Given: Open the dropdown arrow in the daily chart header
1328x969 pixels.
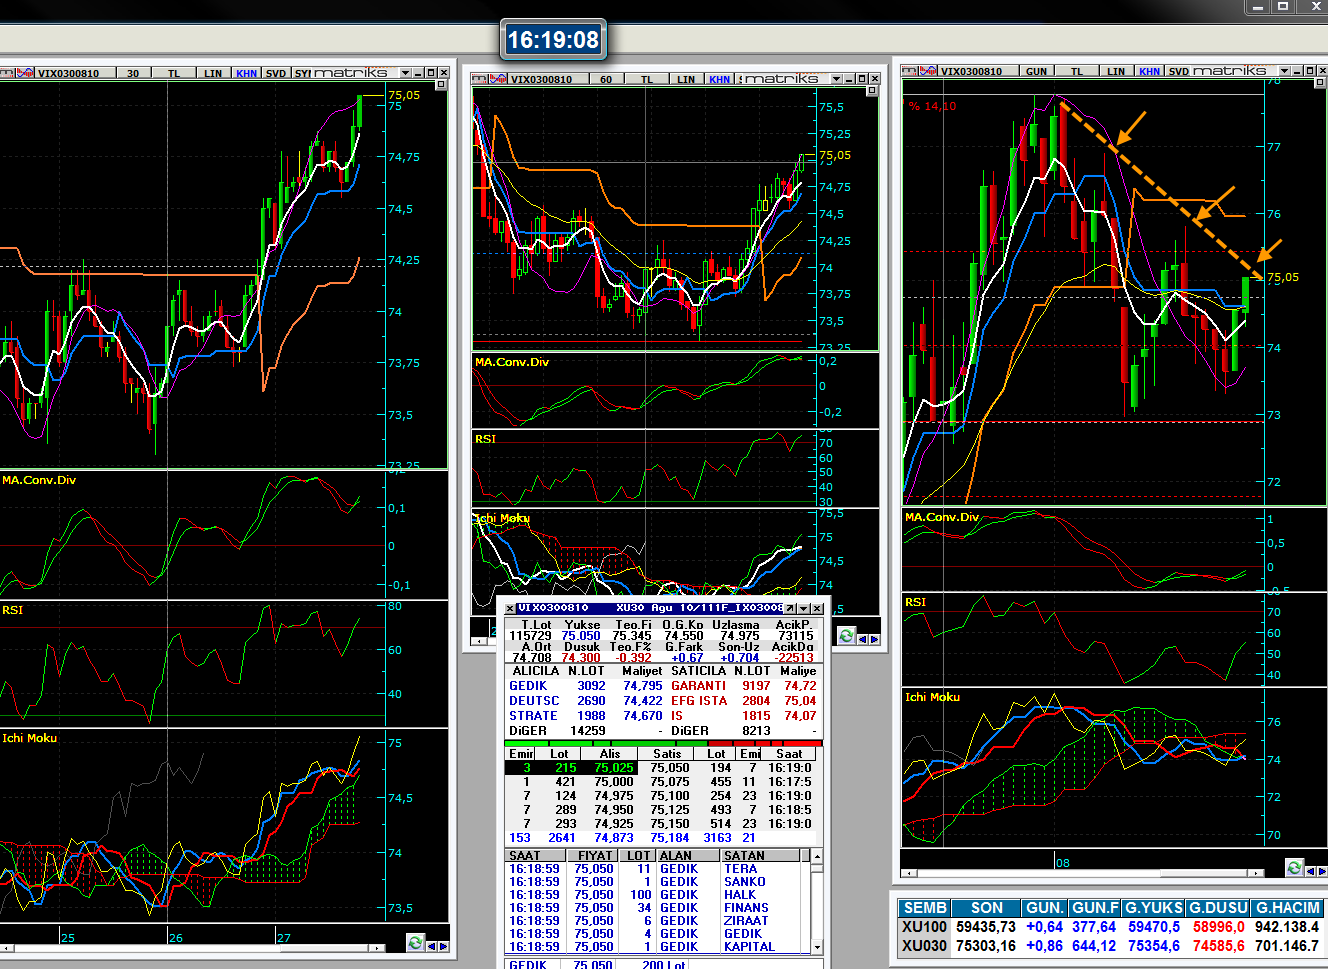Looking at the screenshot, I should click(1283, 71).
